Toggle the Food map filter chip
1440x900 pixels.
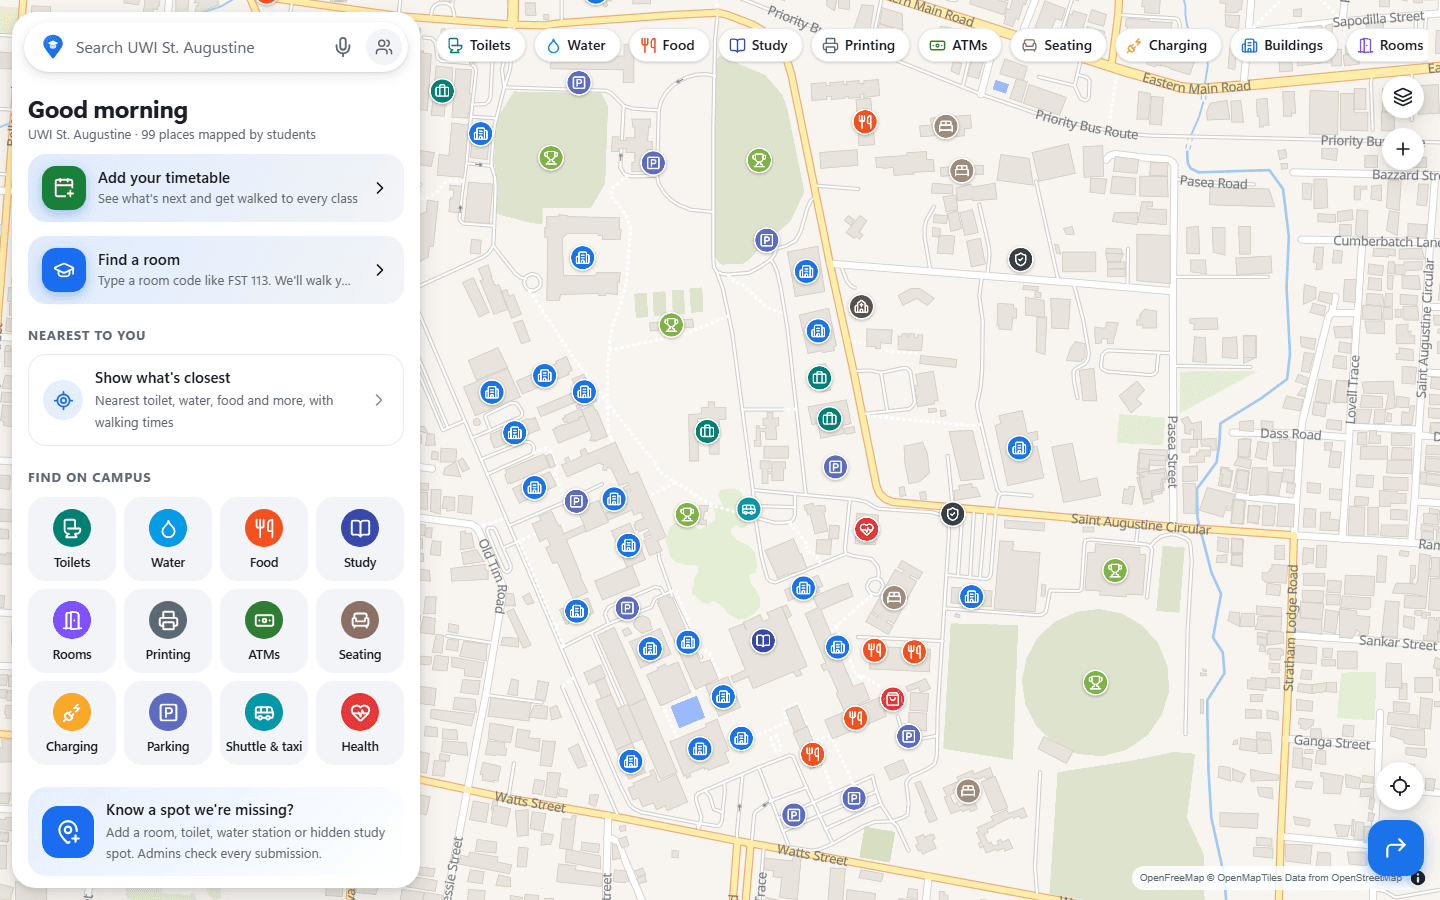point(668,45)
